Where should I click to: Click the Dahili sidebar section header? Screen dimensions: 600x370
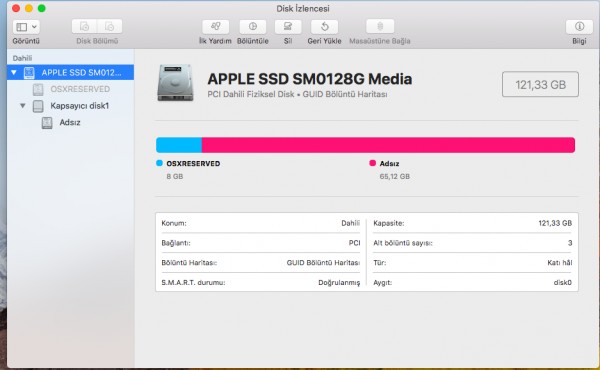[x=22, y=58]
